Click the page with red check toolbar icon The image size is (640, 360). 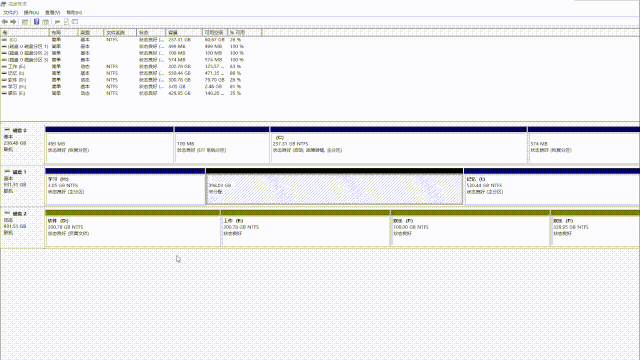point(66,22)
